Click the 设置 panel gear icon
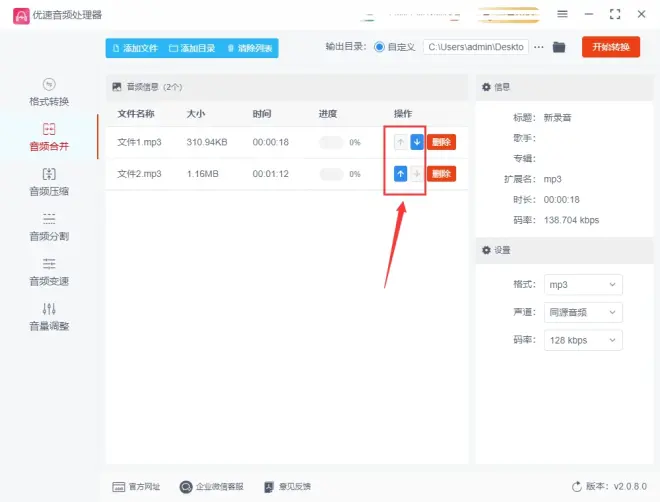Image resolution: width=660 pixels, height=502 pixels. point(486,250)
